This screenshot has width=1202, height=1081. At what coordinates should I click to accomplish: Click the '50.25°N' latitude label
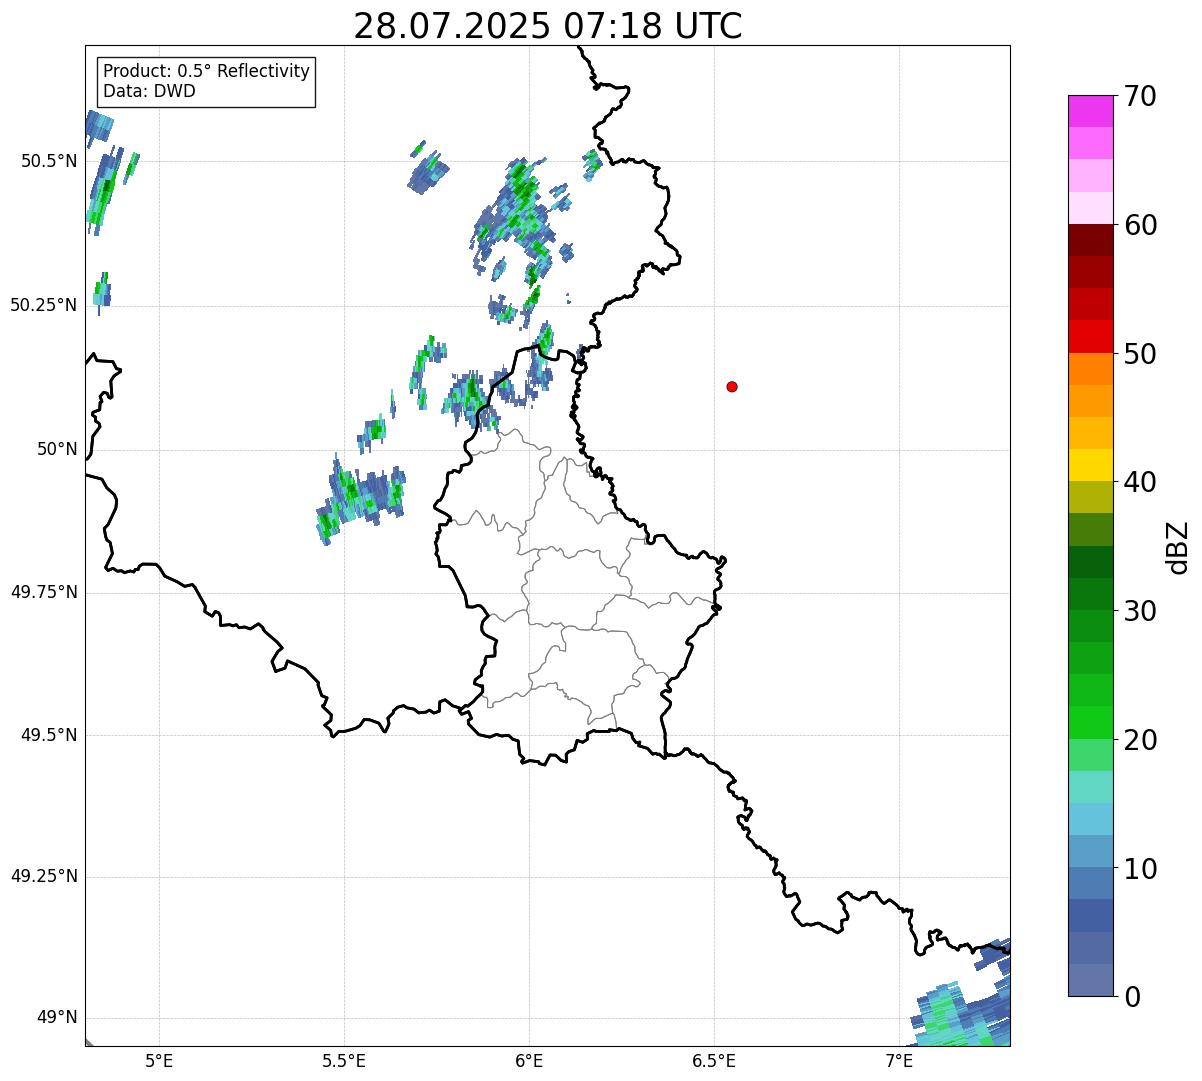point(44,306)
